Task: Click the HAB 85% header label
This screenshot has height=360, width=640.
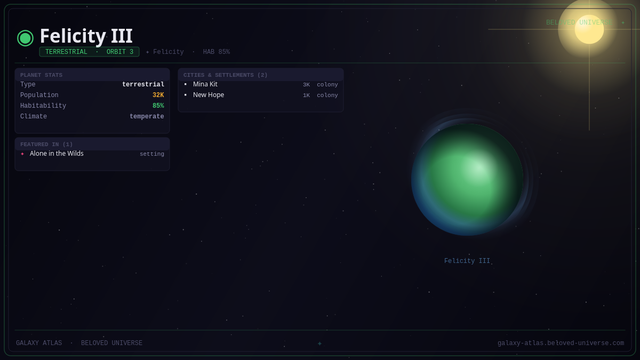Action: pos(216,52)
